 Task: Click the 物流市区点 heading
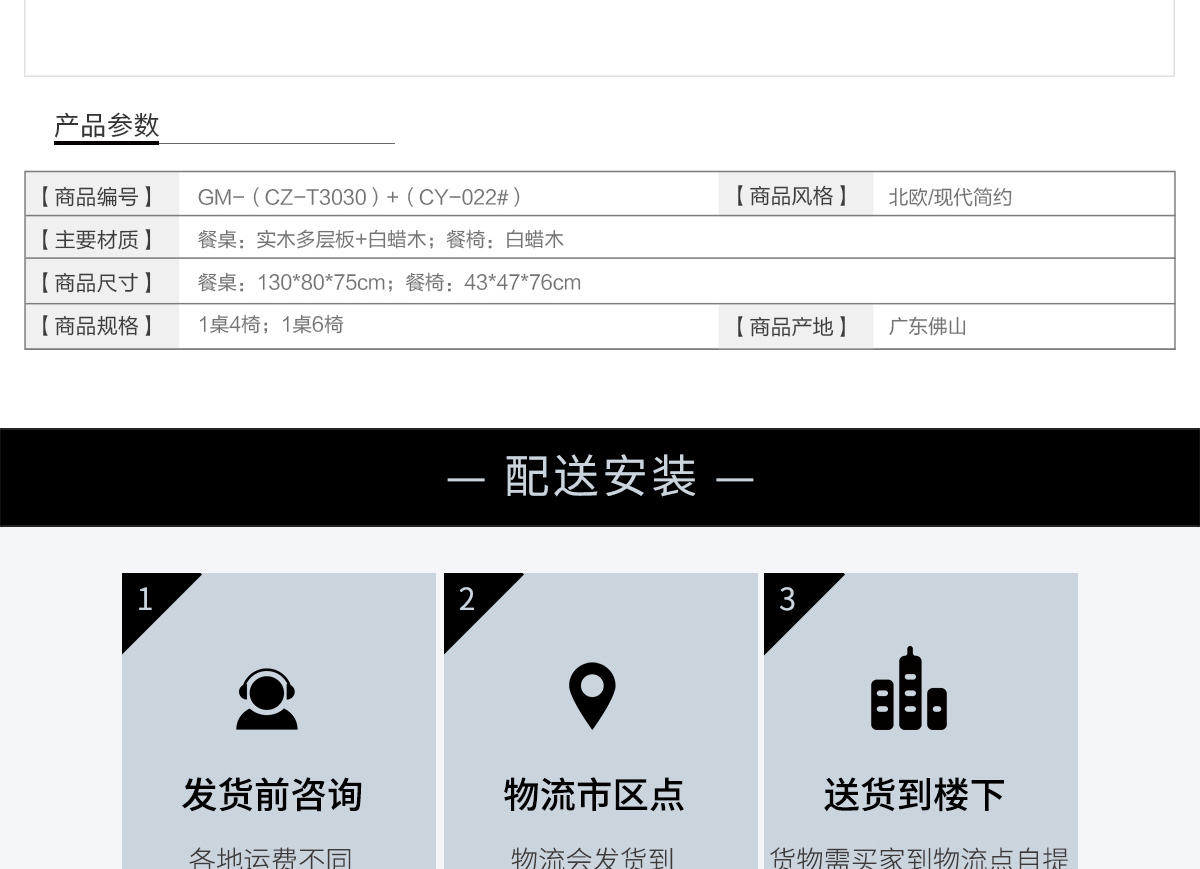coord(594,795)
